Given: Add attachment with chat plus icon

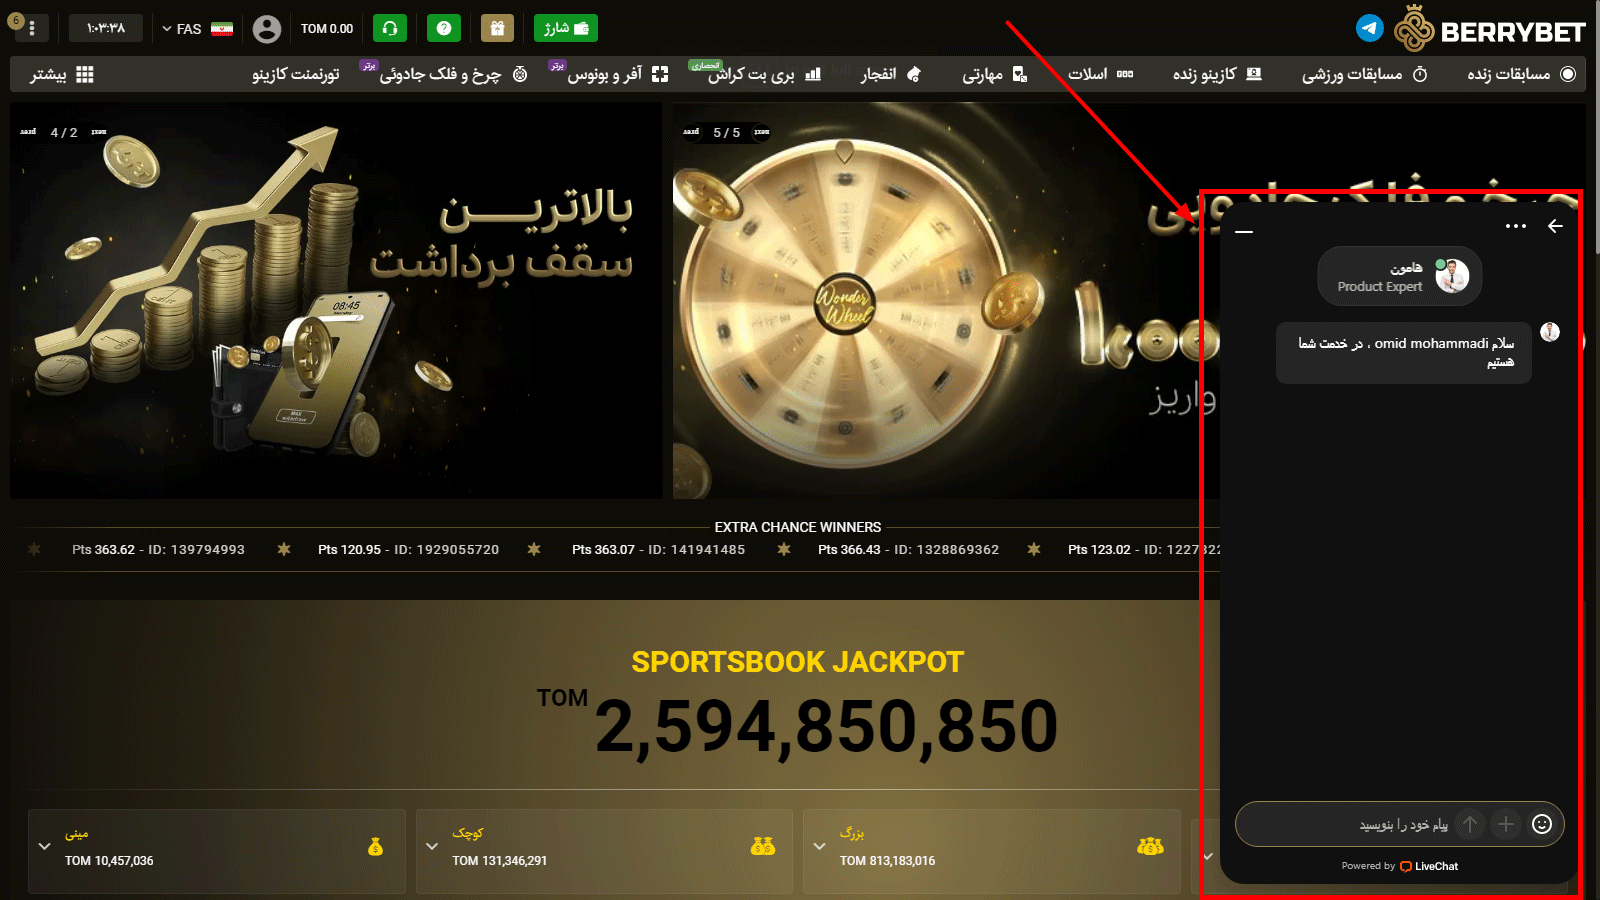Looking at the screenshot, I should [1506, 824].
